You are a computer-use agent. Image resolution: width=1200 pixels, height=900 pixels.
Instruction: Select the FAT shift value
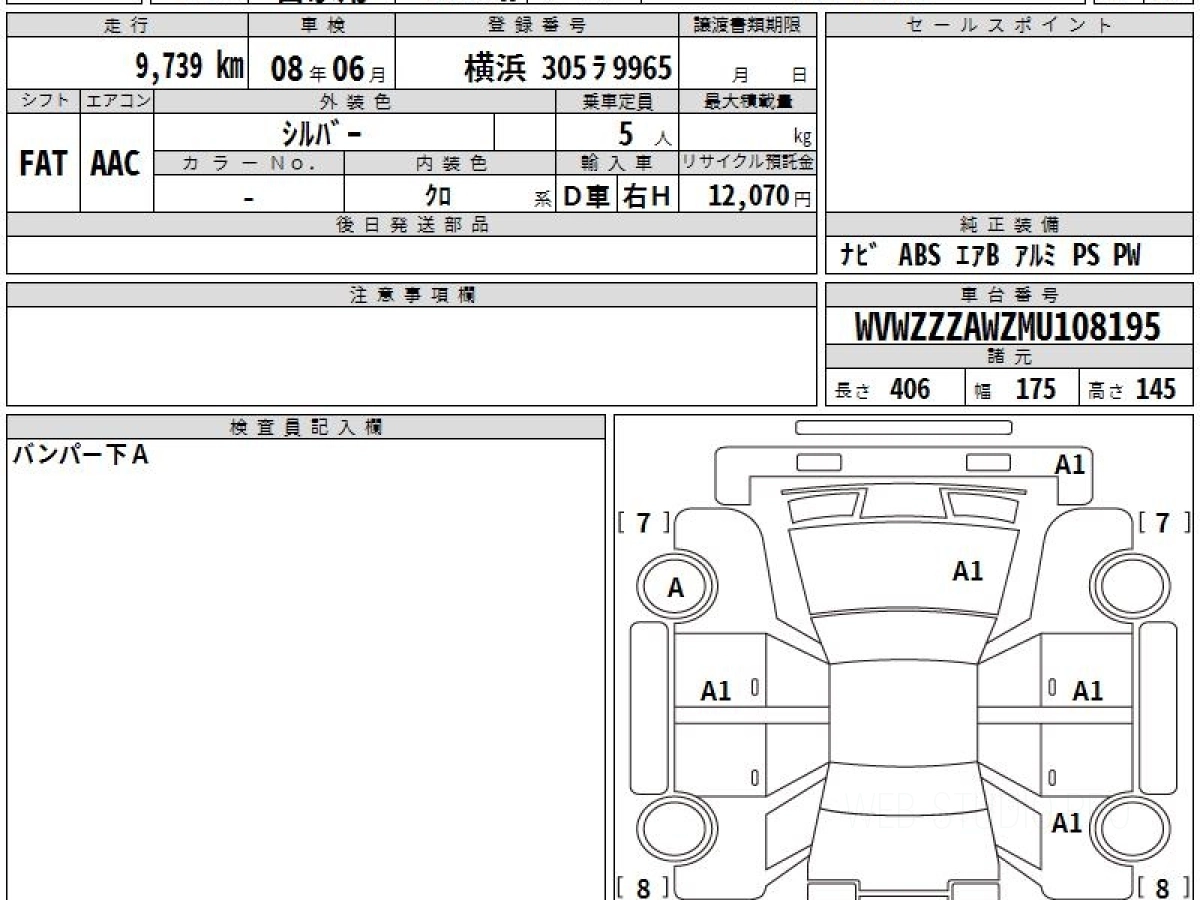(x=43, y=163)
